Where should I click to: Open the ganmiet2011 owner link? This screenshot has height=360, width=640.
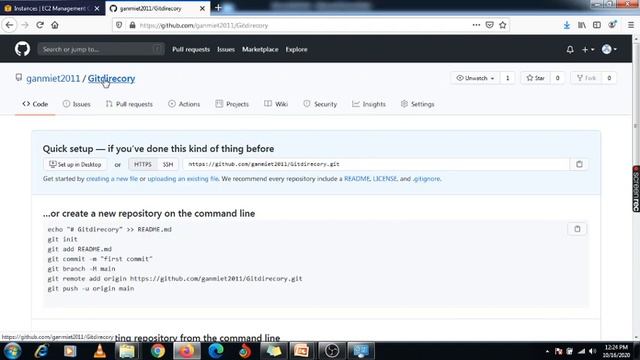pos(53,78)
